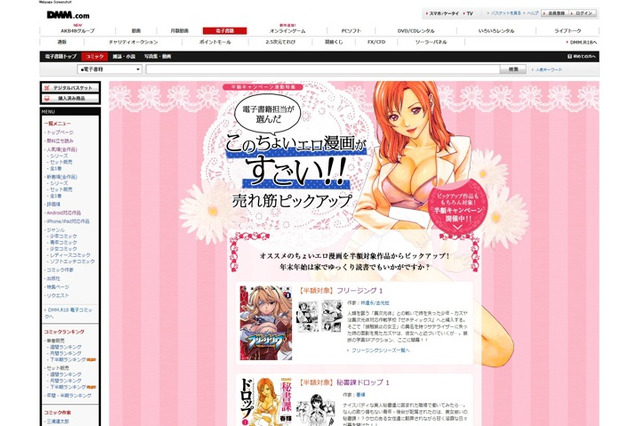This screenshot has width=640, height=426.
Task: Select the 写真集・動画 tab
Action: click(157, 57)
